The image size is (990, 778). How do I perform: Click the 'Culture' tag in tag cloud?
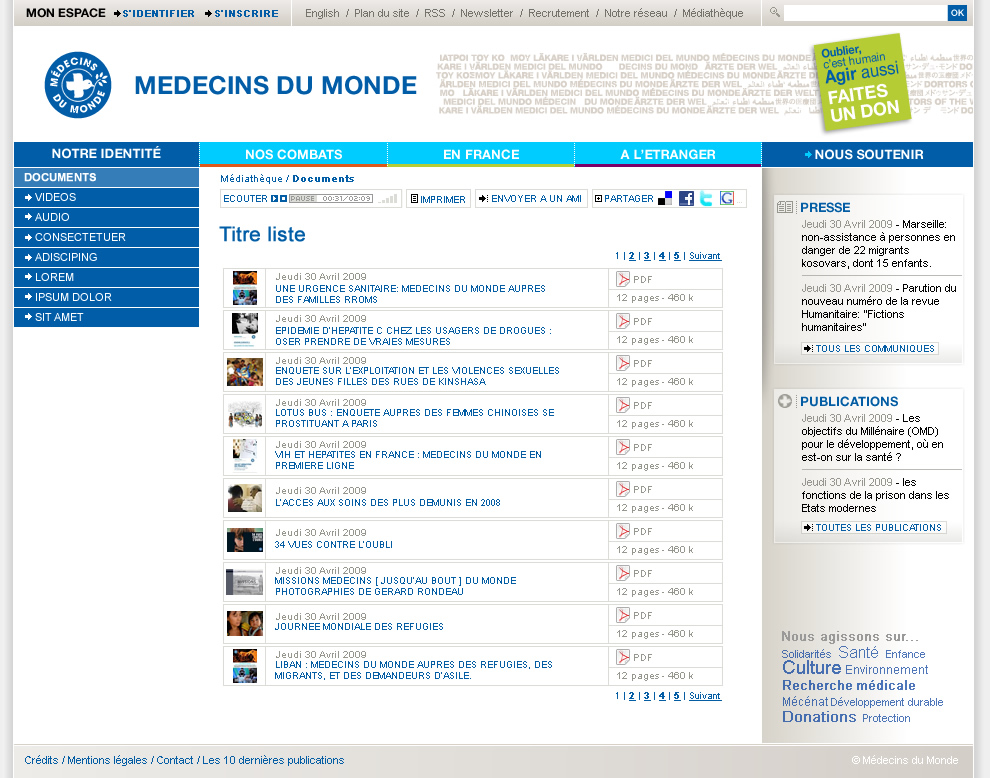(x=811, y=668)
